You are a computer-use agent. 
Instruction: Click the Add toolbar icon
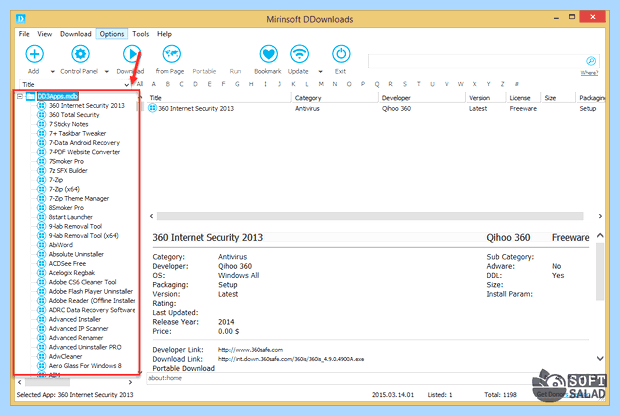(x=34, y=54)
